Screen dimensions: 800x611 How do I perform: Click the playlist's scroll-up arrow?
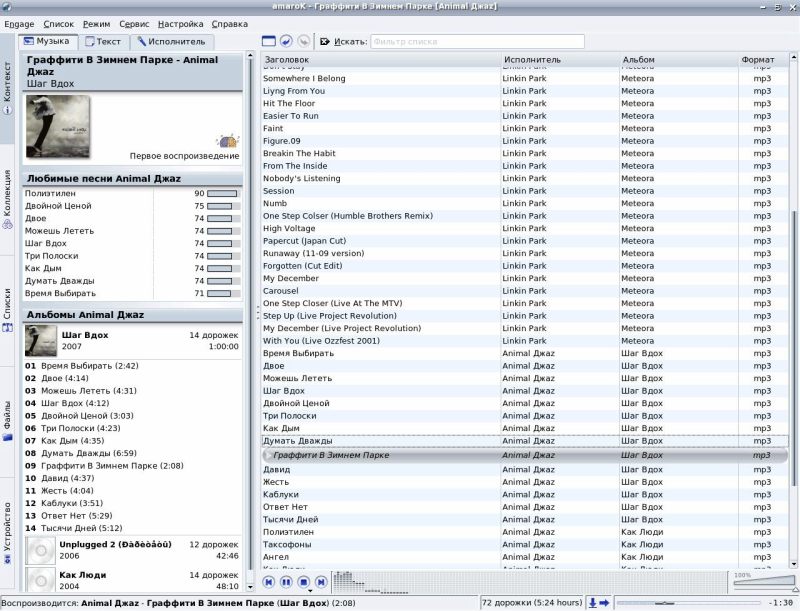click(x=793, y=56)
